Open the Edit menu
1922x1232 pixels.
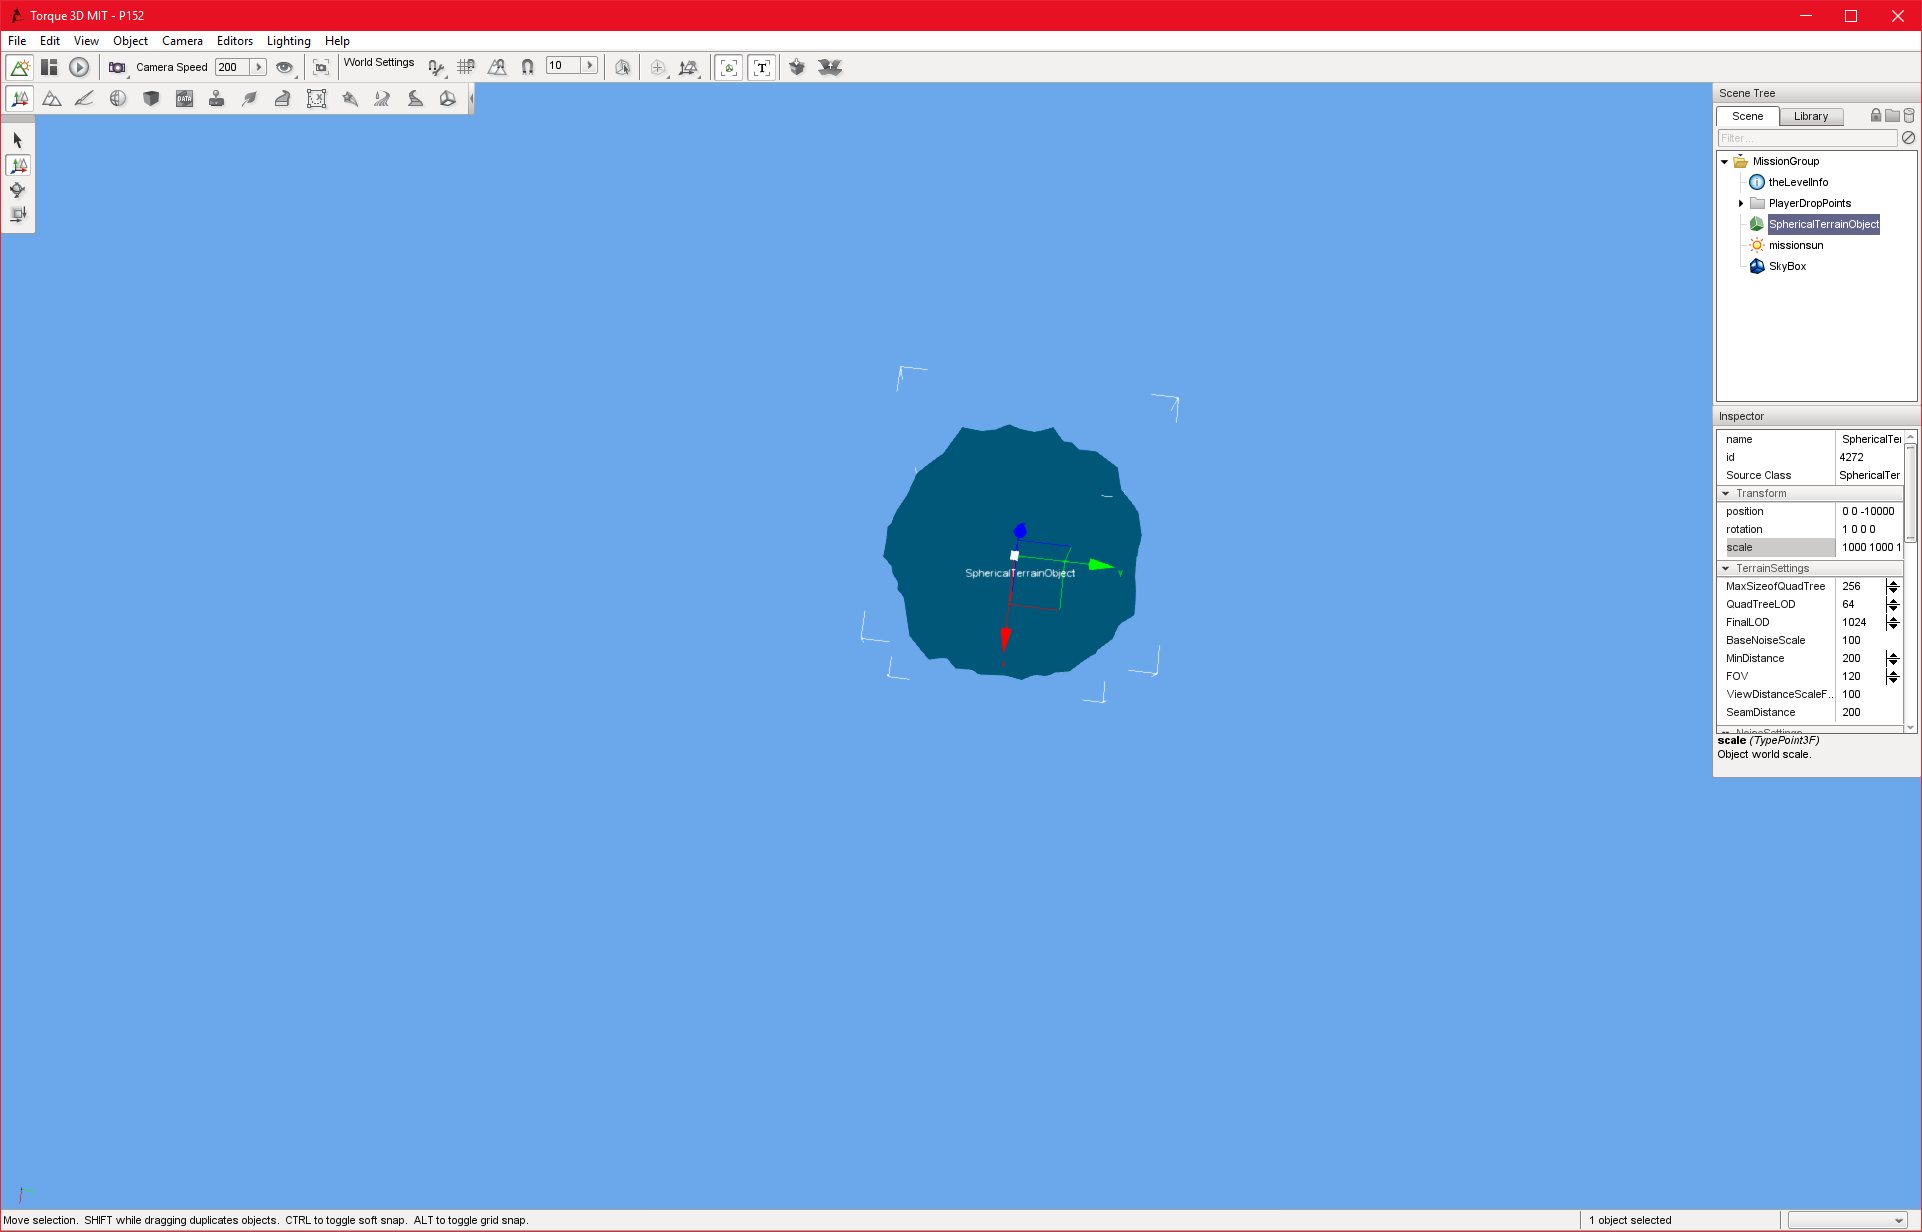50,41
